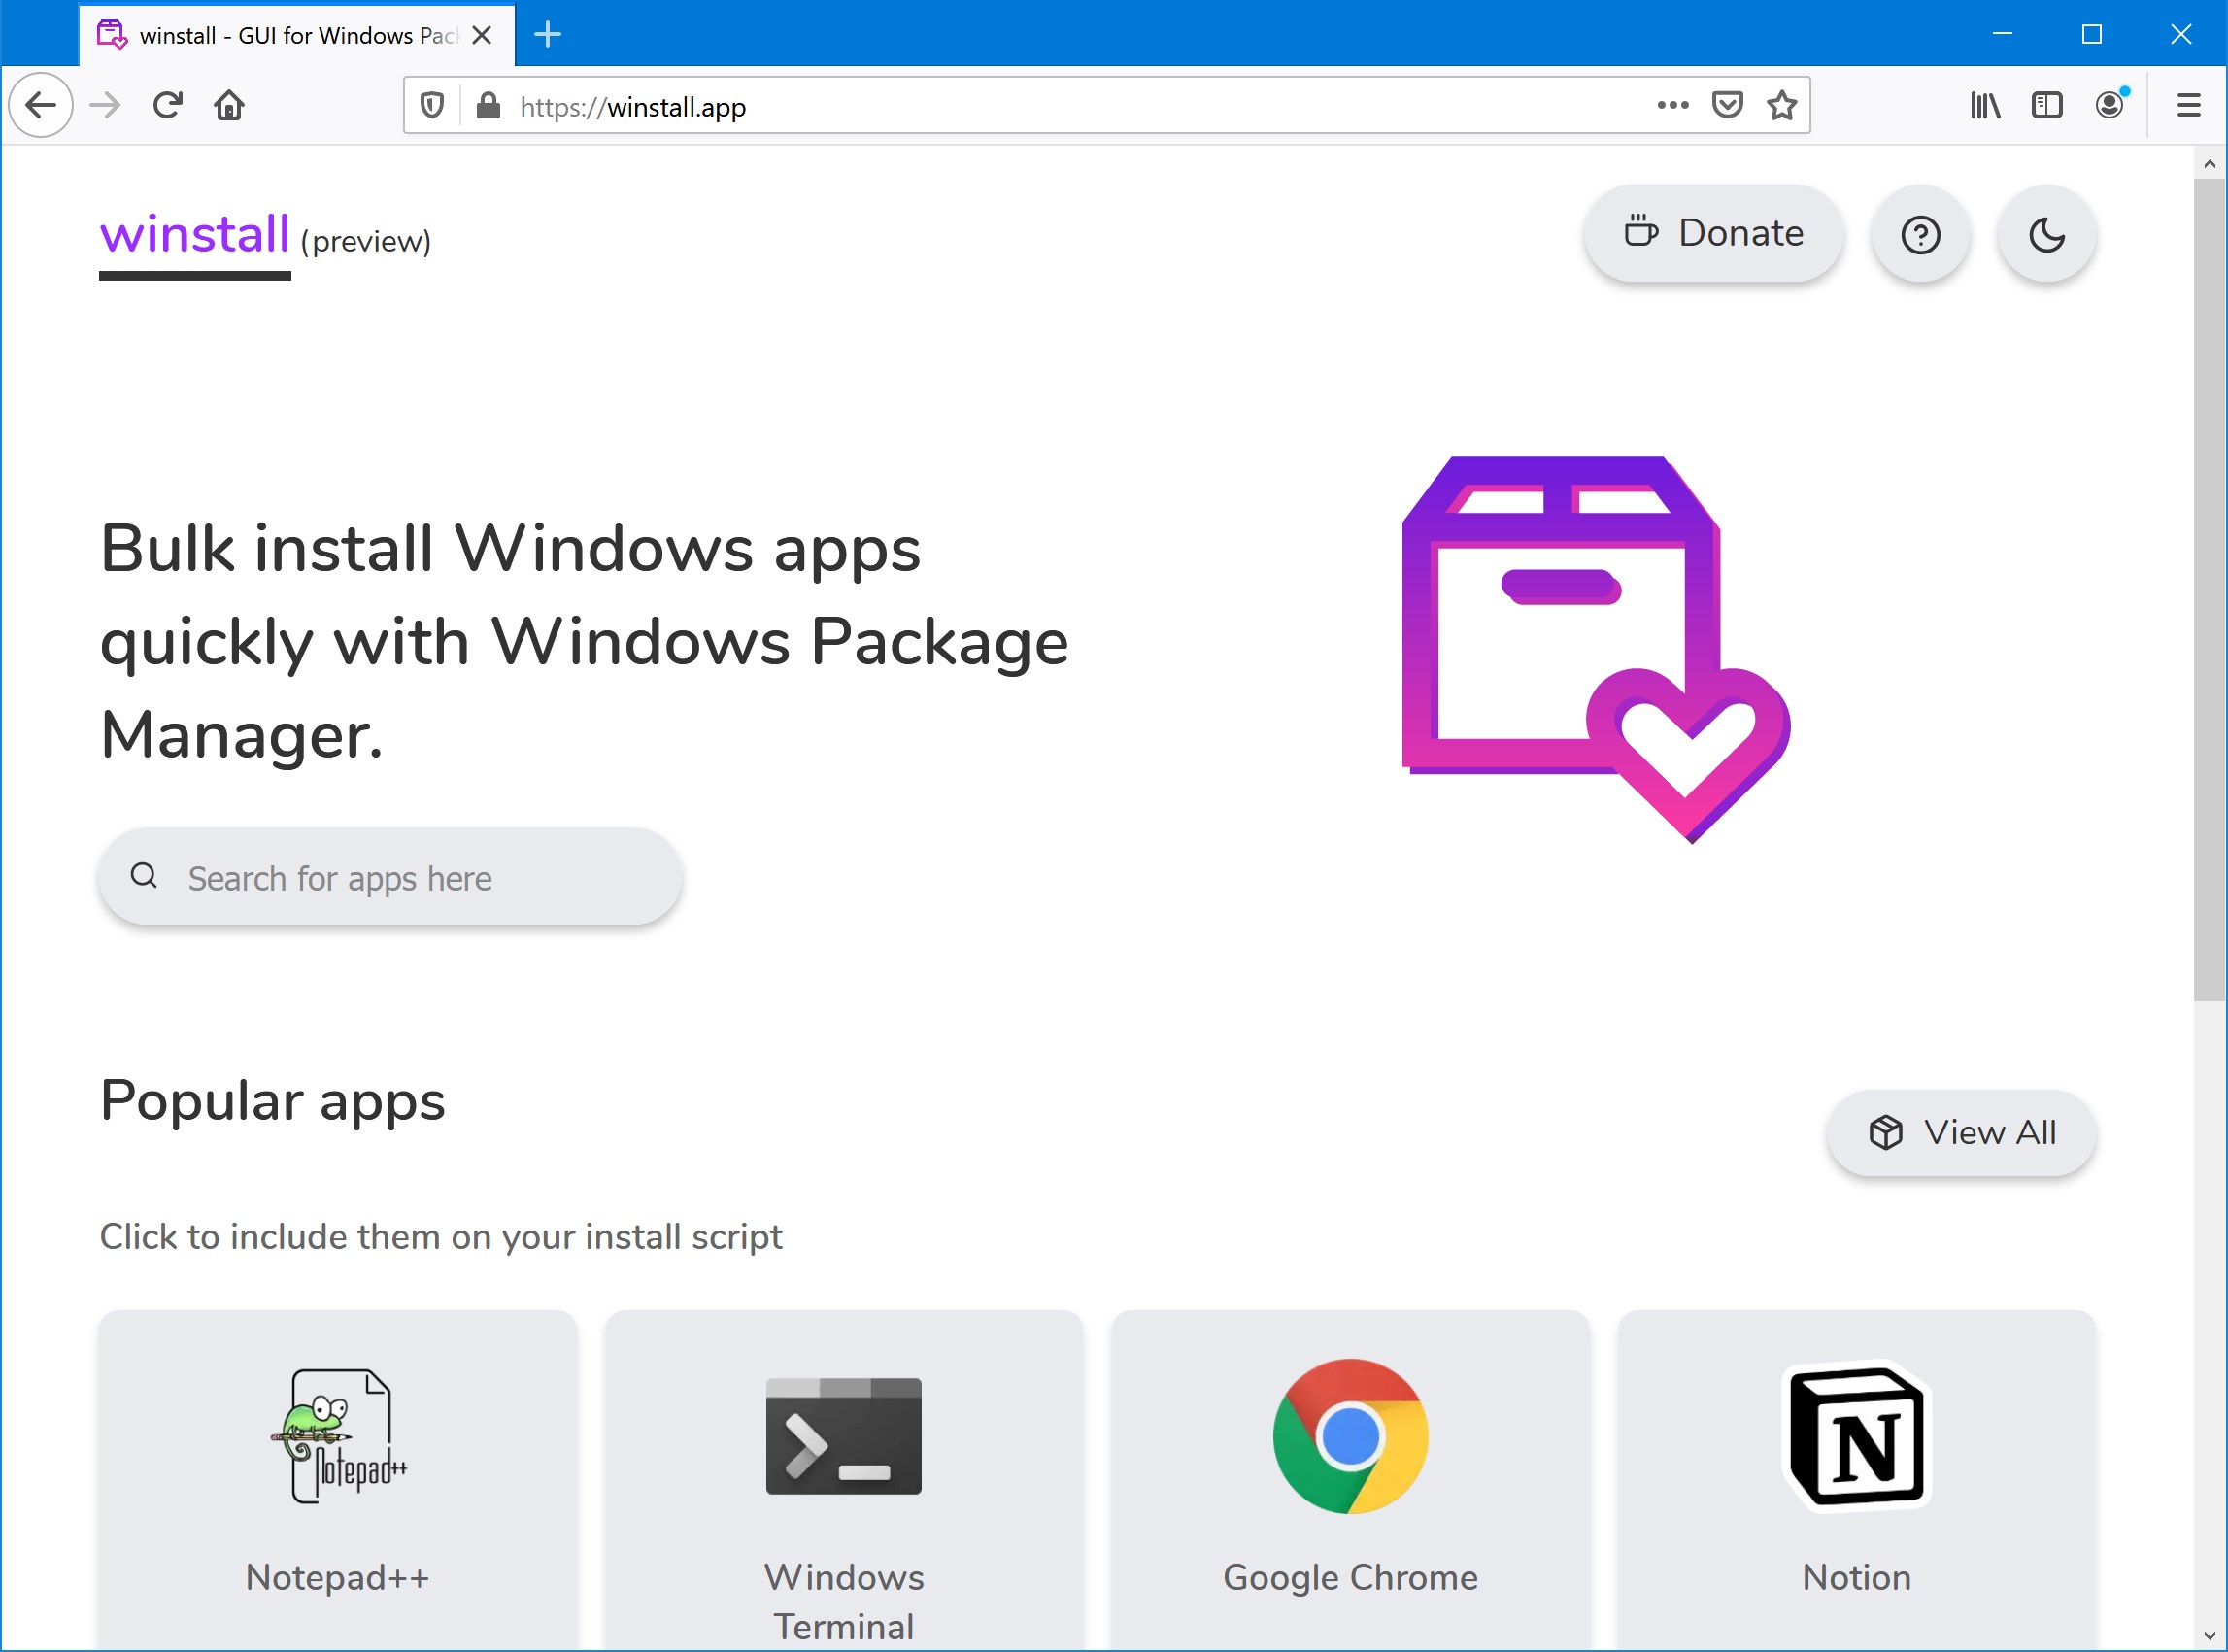2228x1652 pixels.
Task: Reload the winstall page
Action: click(167, 105)
